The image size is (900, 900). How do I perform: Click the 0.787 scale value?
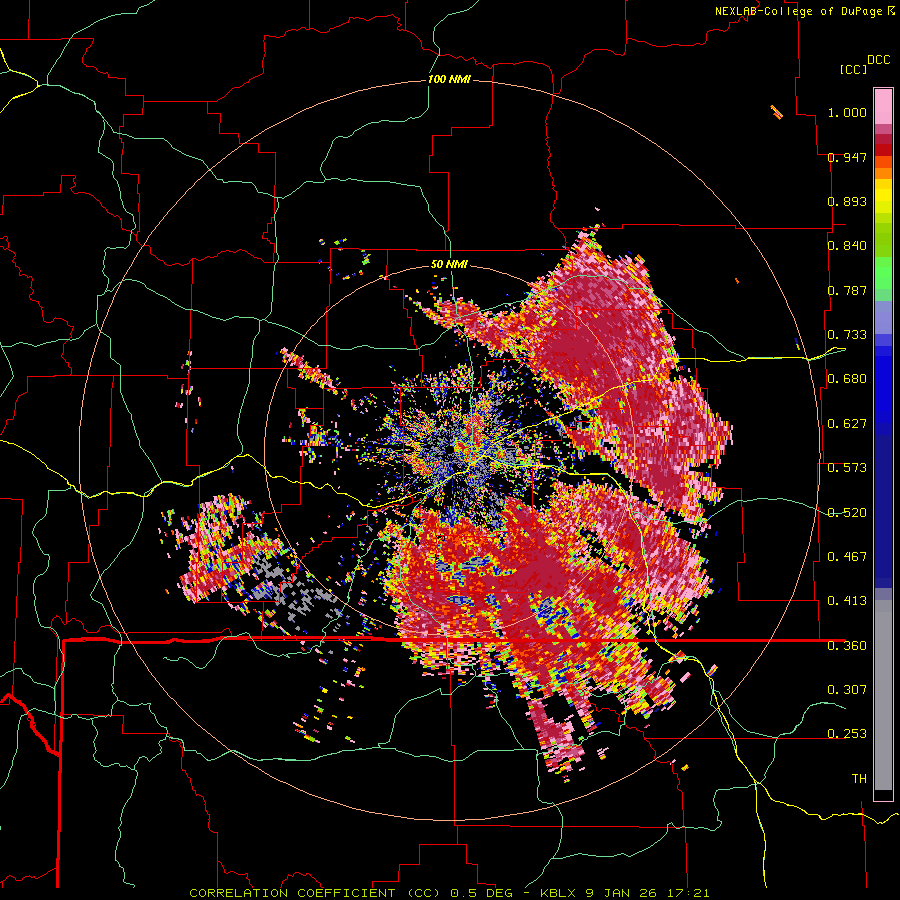point(847,290)
